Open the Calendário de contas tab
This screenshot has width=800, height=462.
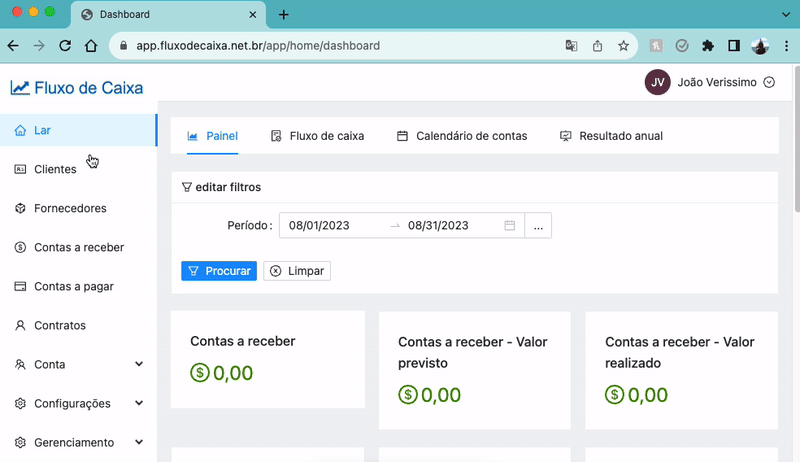pos(462,136)
